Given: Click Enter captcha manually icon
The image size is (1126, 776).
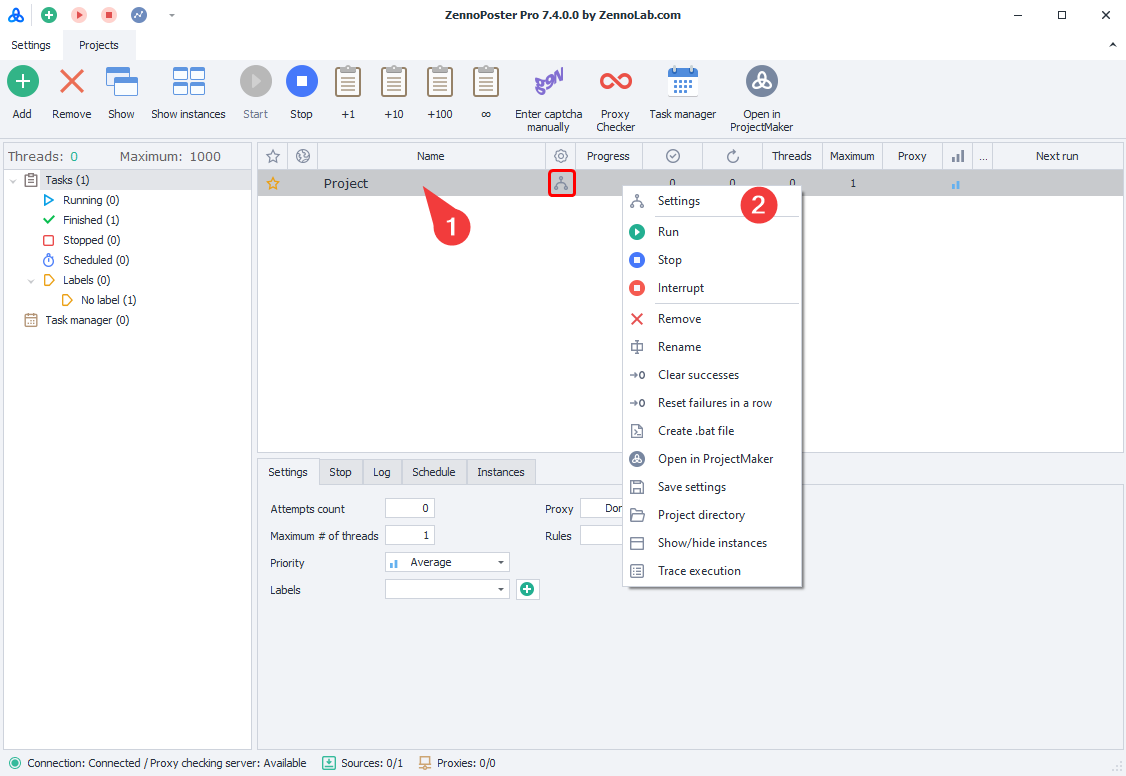Looking at the screenshot, I should [548, 81].
